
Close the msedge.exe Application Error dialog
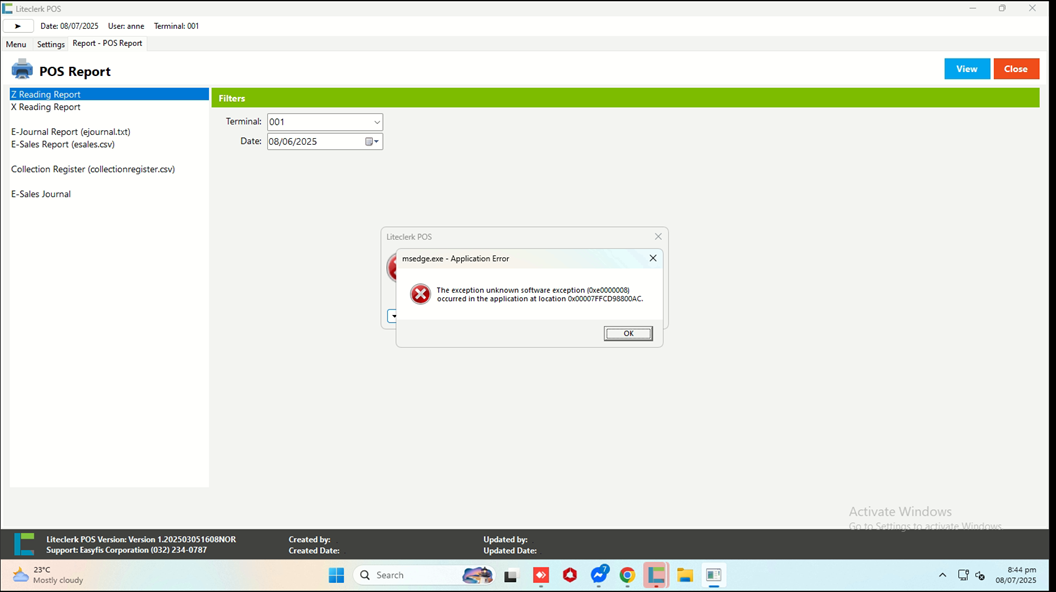653,258
